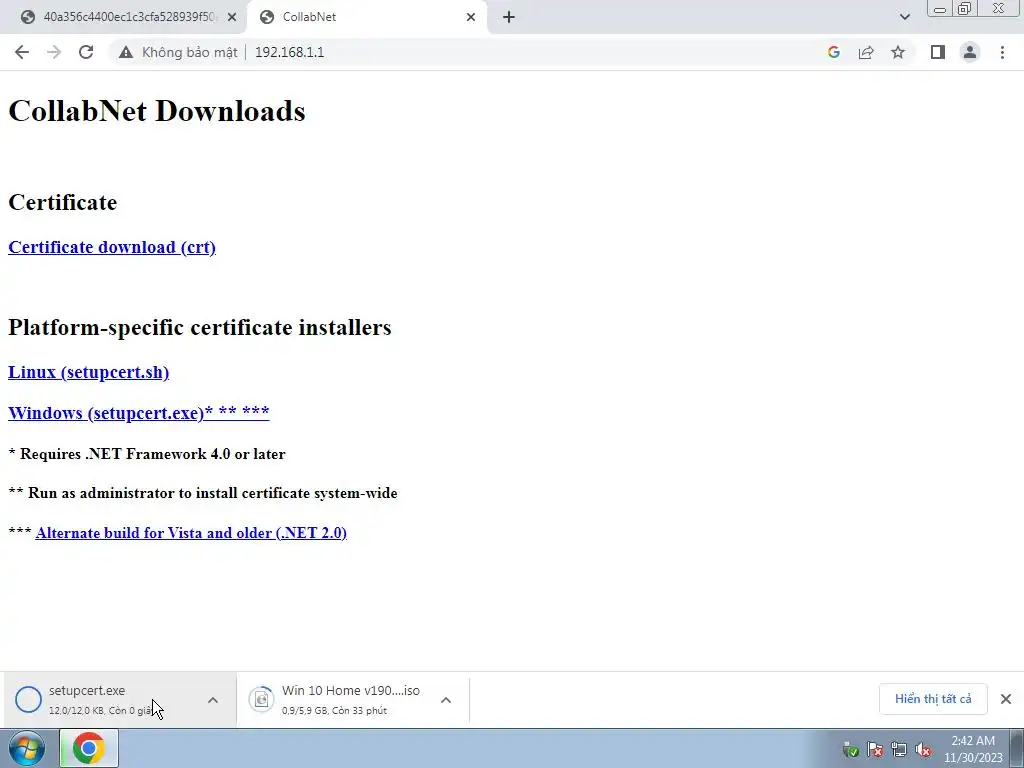
Task: Open the Windows Start menu
Action: coord(27,748)
